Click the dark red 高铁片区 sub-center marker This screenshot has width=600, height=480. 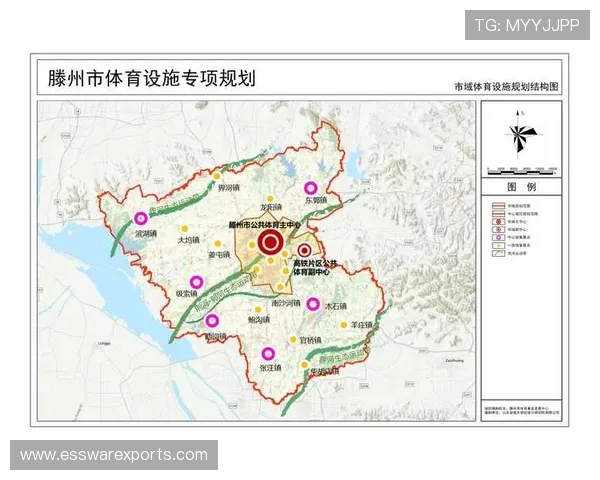pyautogui.click(x=304, y=250)
